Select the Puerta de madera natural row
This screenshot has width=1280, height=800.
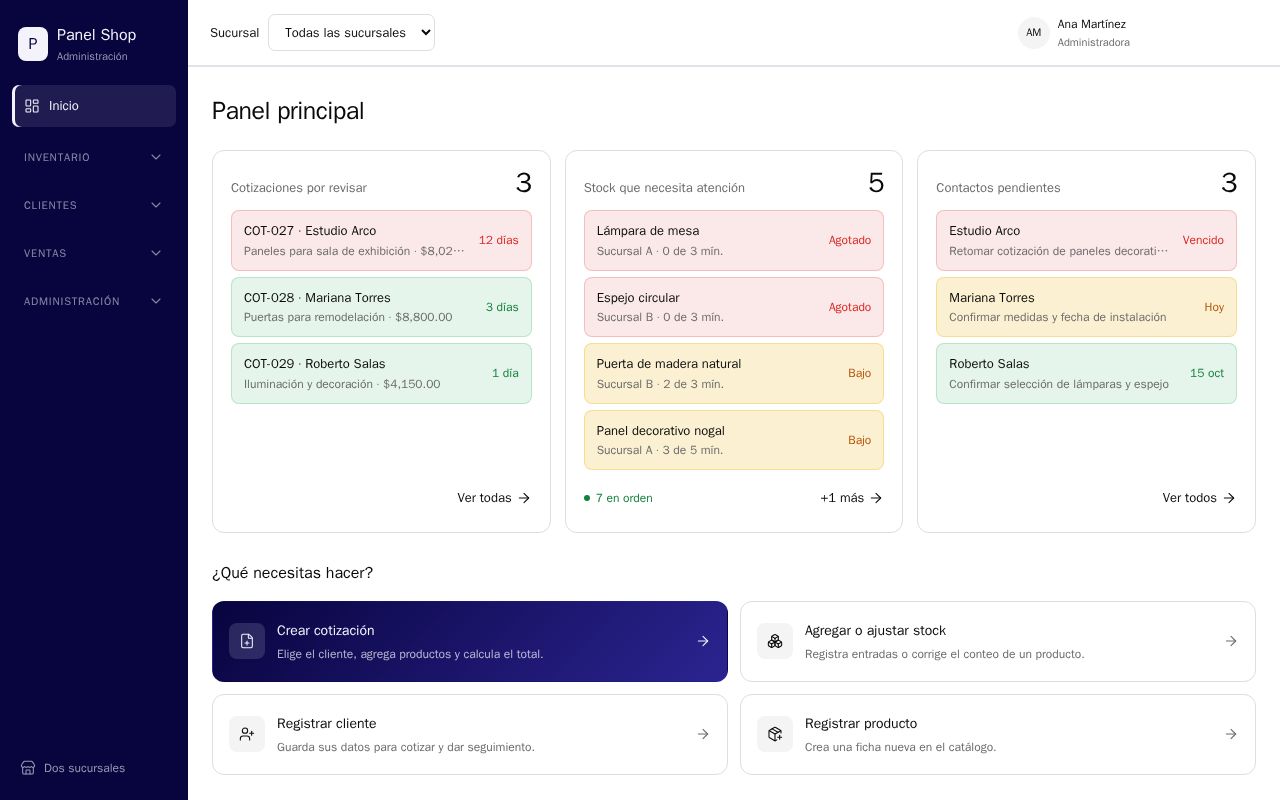point(734,373)
